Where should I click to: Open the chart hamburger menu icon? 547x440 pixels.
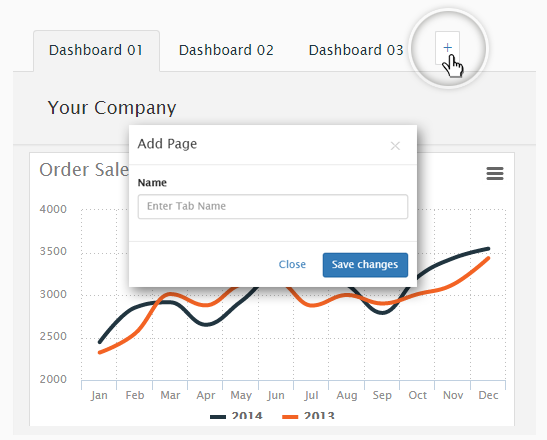495,173
